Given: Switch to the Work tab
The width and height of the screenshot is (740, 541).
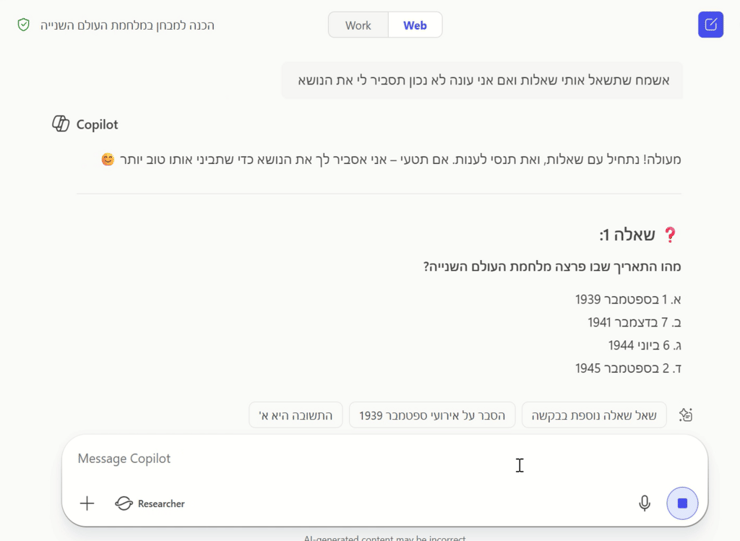Looking at the screenshot, I should click(358, 25).
